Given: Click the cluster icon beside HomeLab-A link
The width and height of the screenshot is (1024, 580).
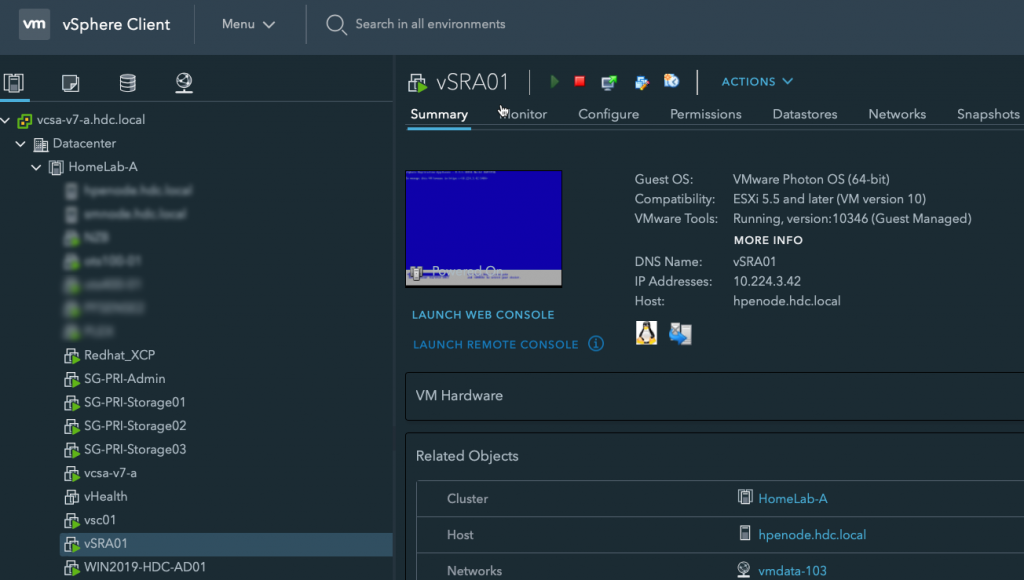Looking at the screenshot, I should click(x=744, y=497).
